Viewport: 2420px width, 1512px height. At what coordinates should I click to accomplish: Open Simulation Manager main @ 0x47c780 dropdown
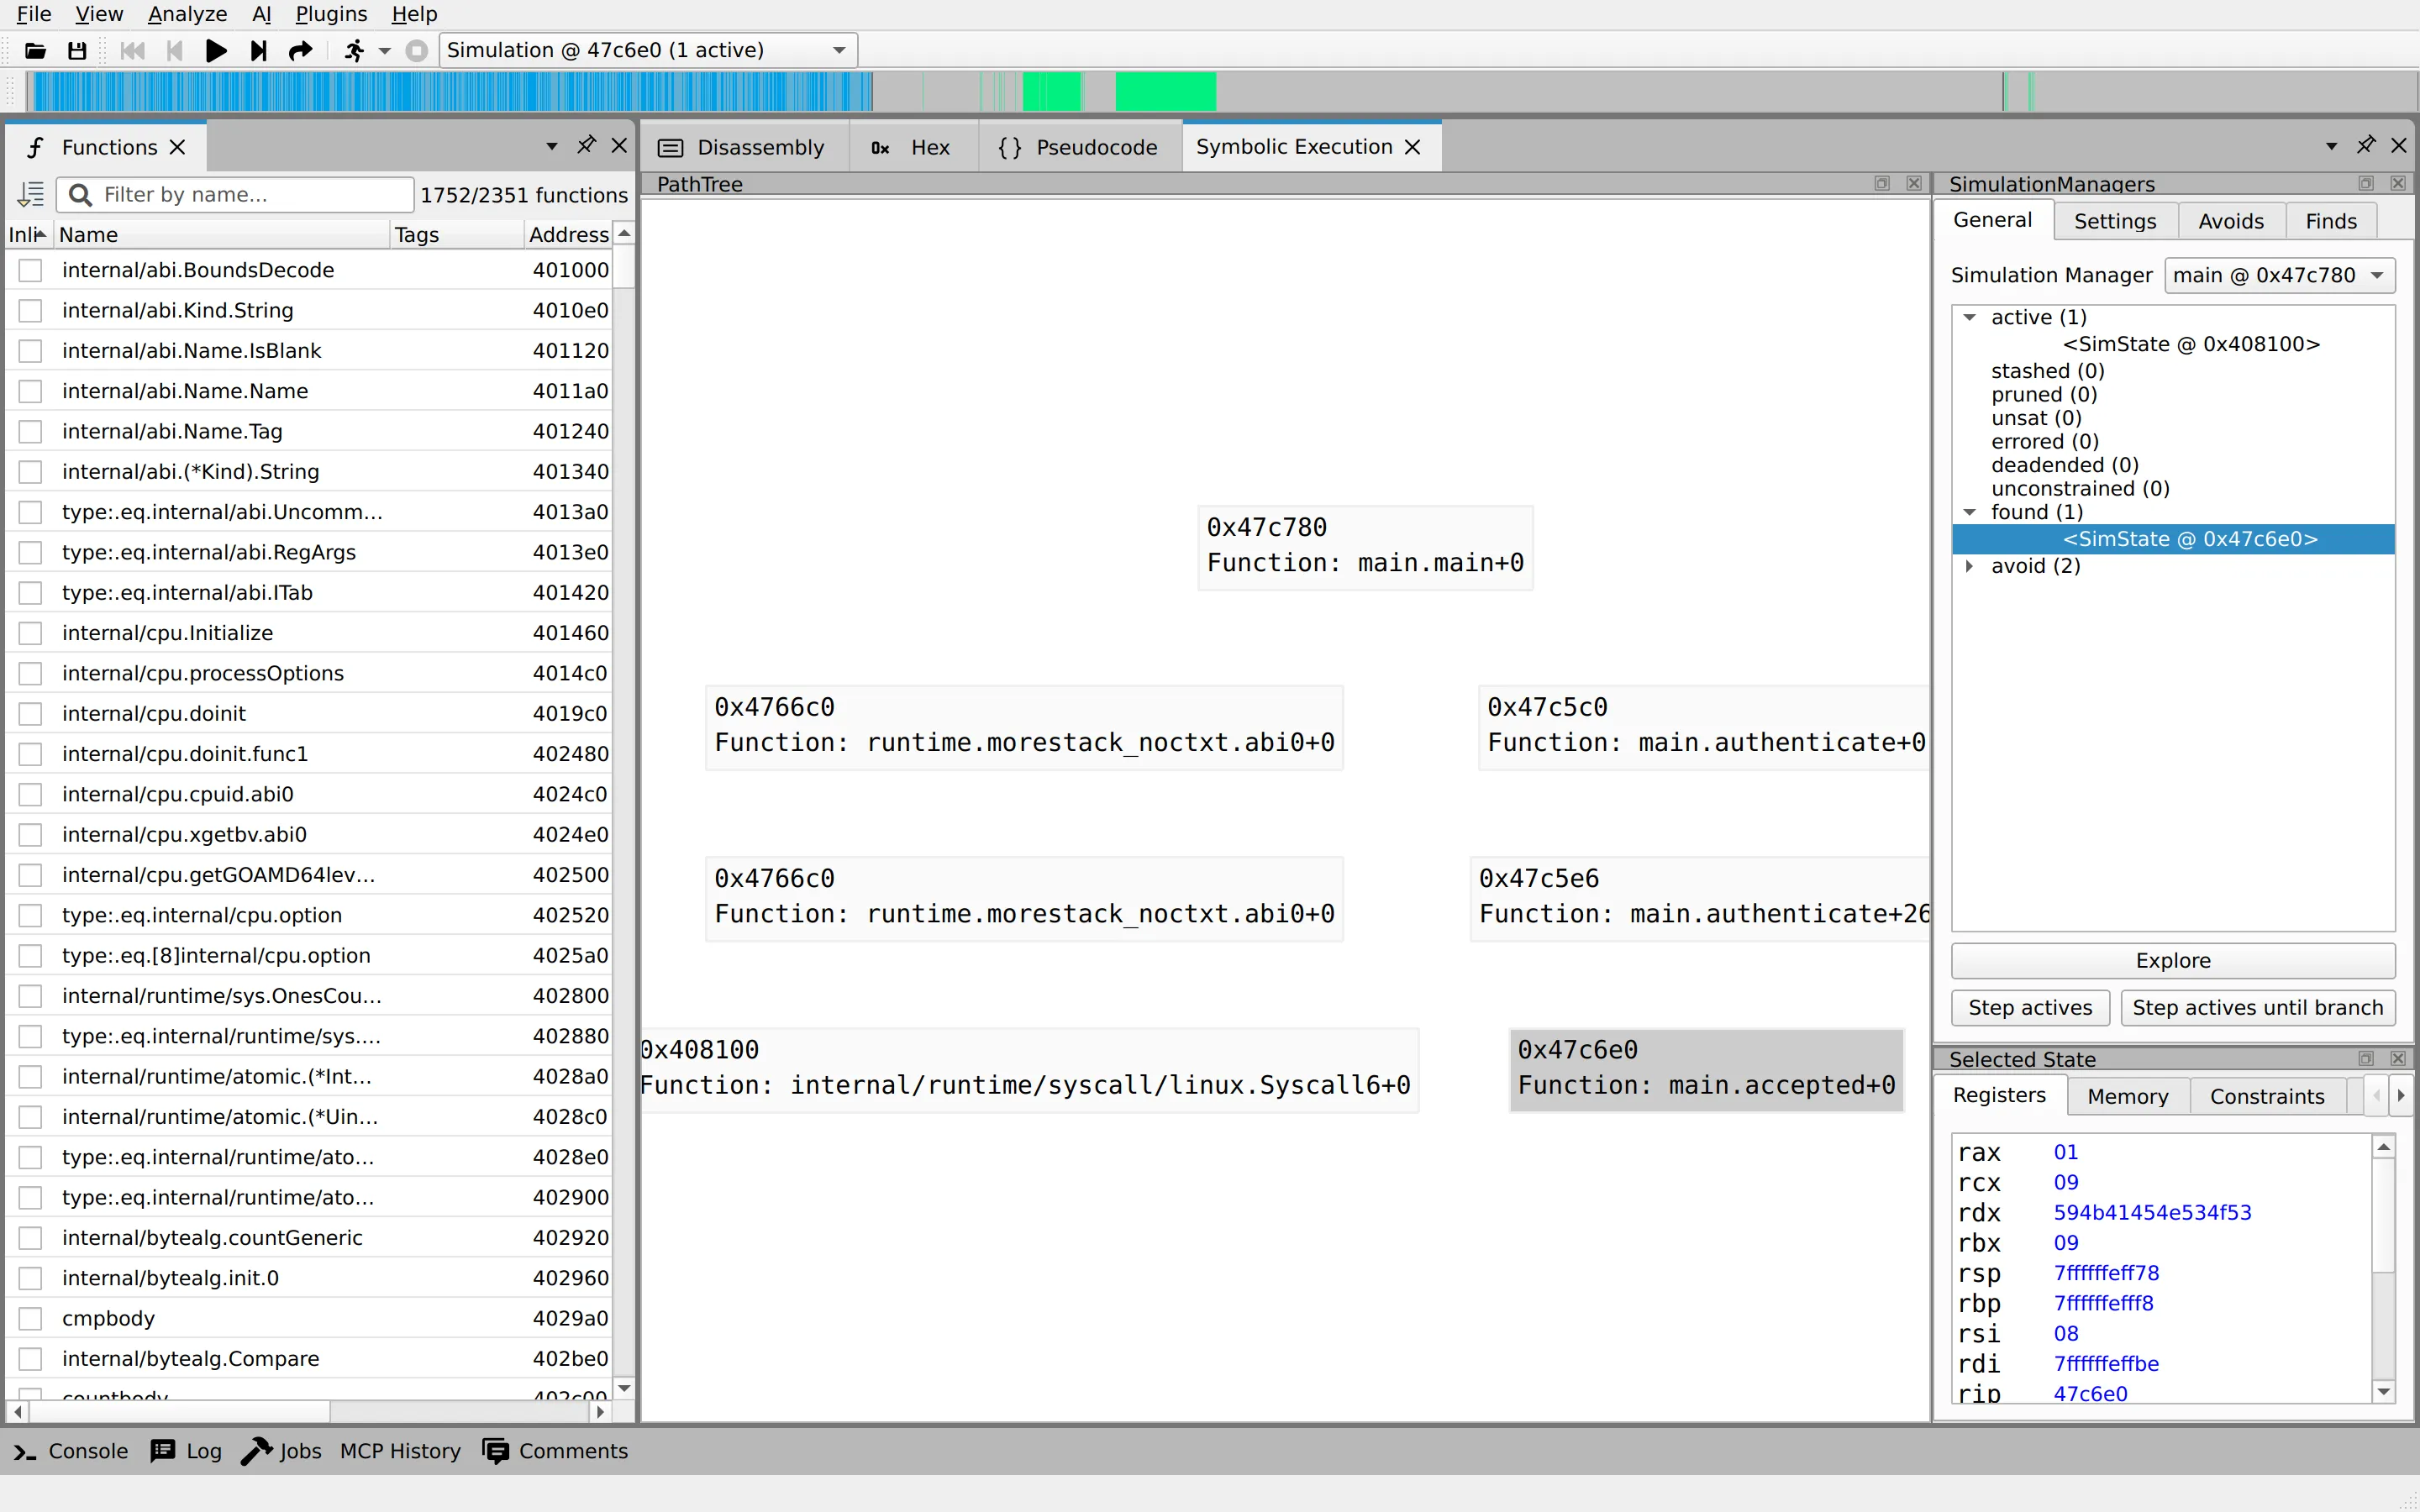click(2279, 275)
